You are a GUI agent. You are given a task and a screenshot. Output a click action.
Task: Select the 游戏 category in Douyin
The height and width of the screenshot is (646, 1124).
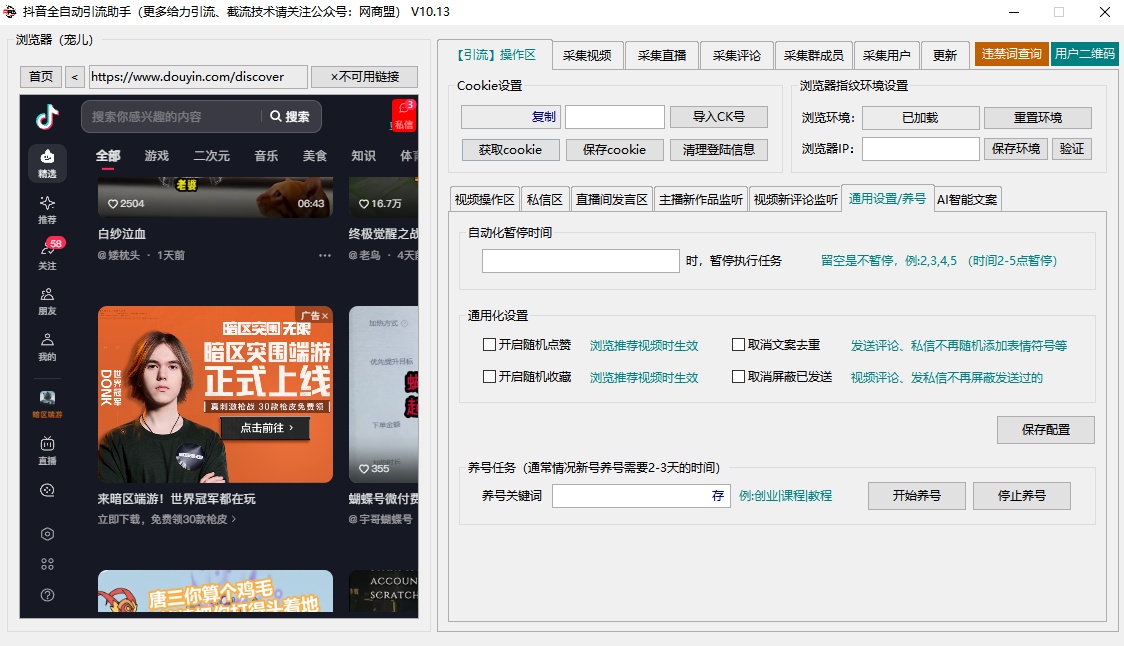[157, 156]
